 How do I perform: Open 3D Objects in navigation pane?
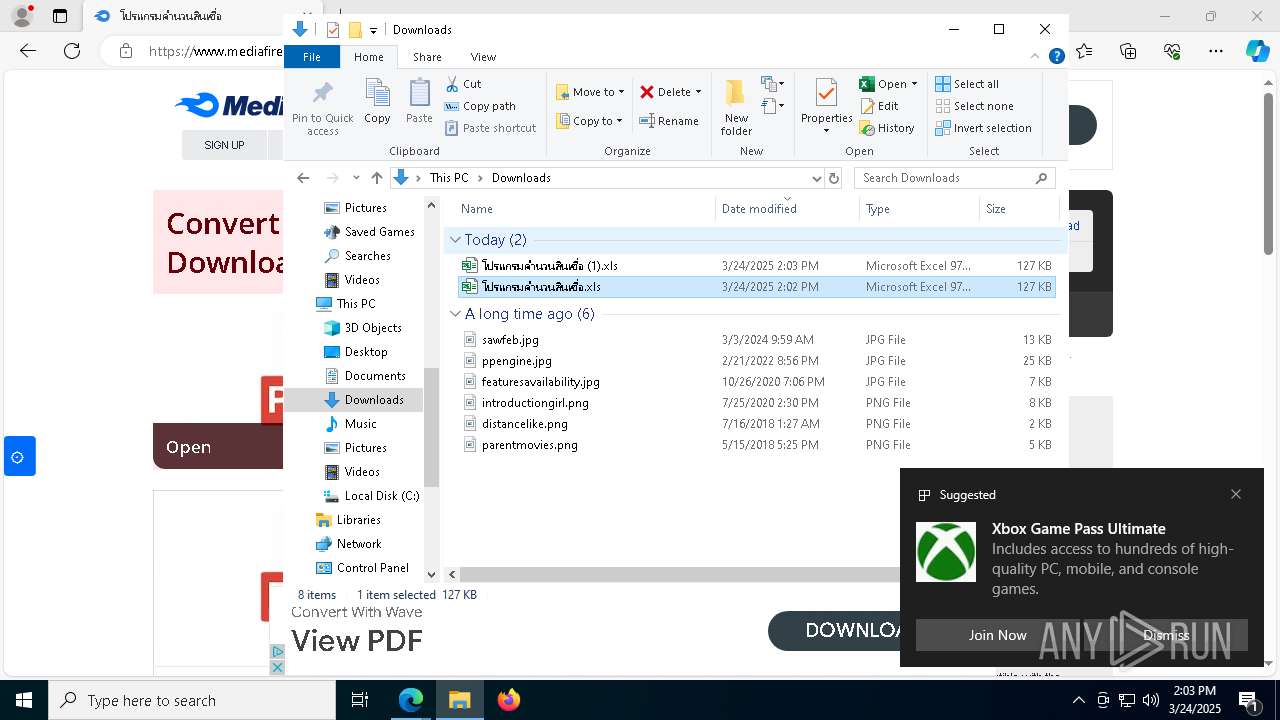coord(363,328)
